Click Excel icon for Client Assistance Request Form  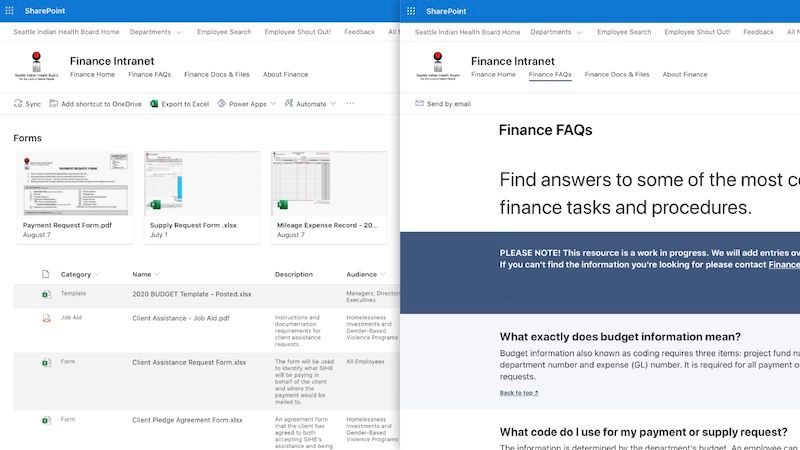point(46,363)
